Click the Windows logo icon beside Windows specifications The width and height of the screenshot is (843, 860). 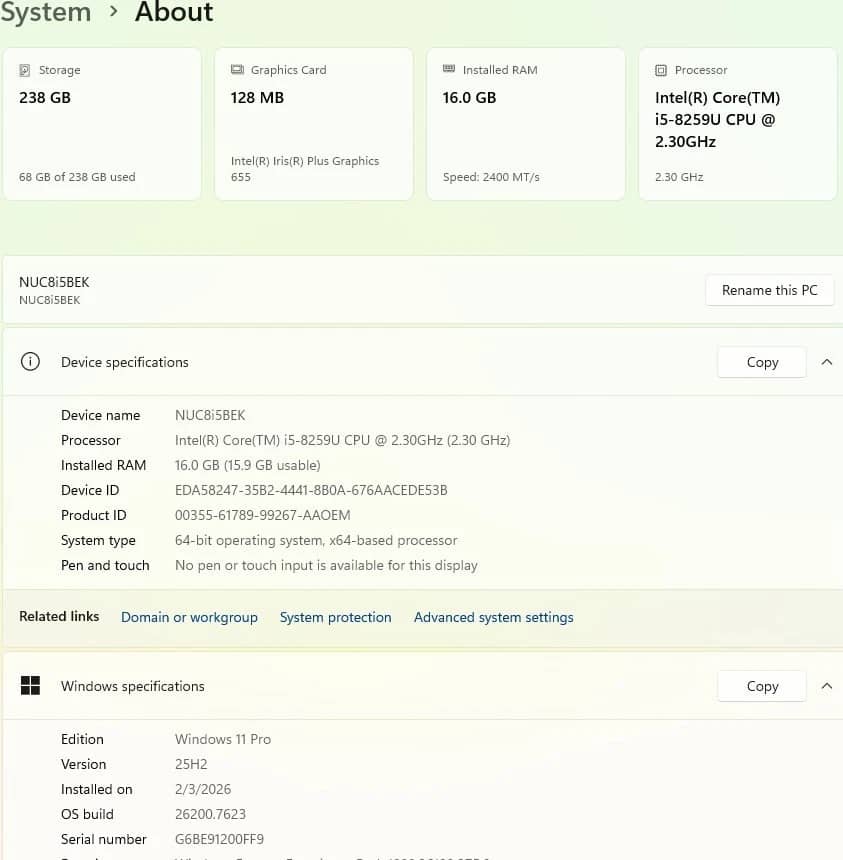(x=30, y=686)
